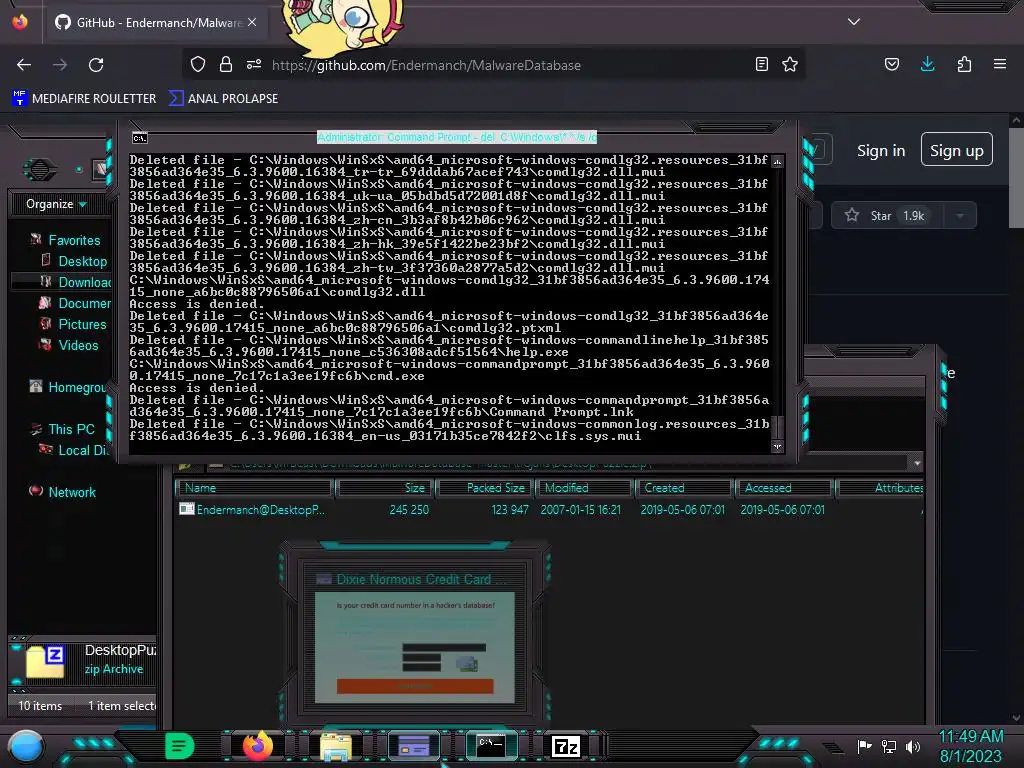Open the tracking protection shield icon

tap(198, 64)
